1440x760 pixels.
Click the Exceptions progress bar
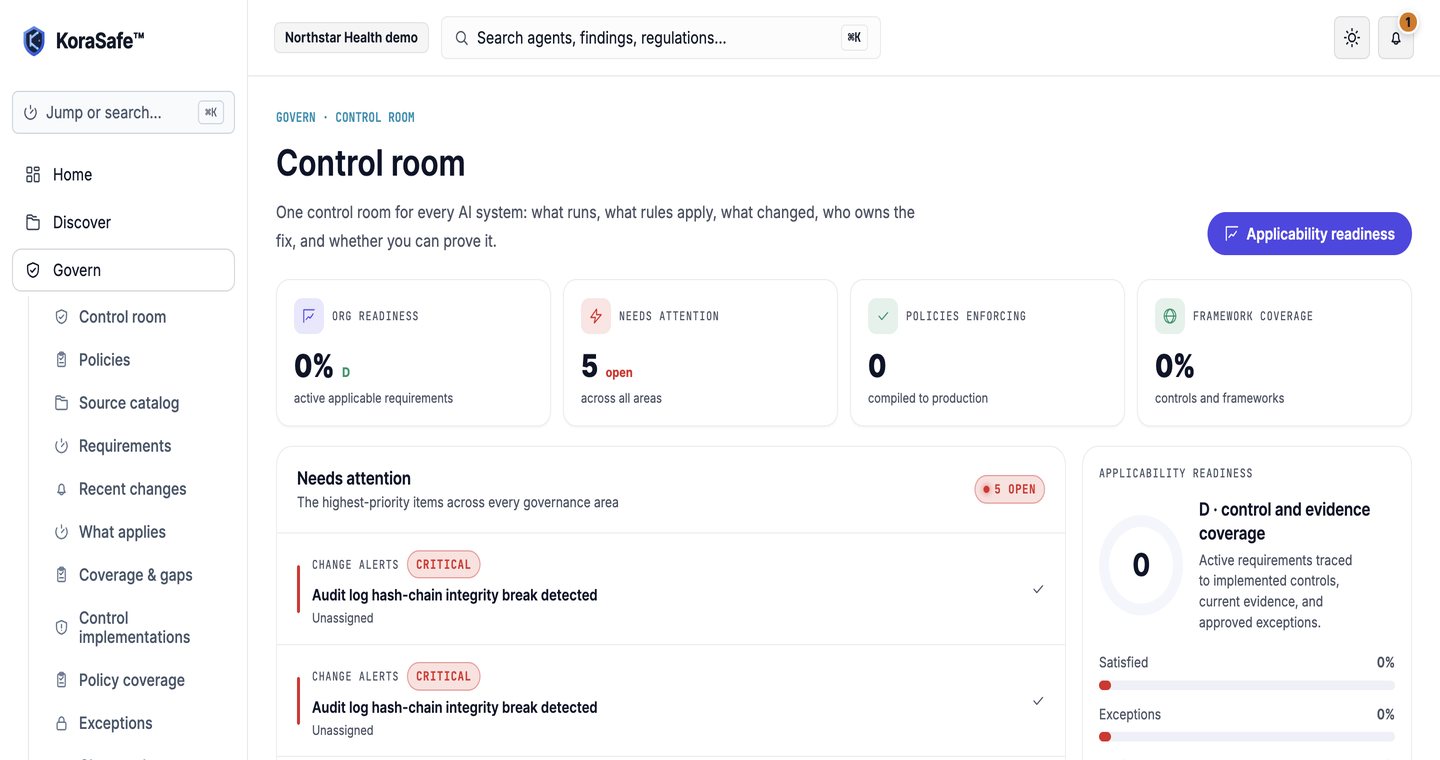point(1247,737)
